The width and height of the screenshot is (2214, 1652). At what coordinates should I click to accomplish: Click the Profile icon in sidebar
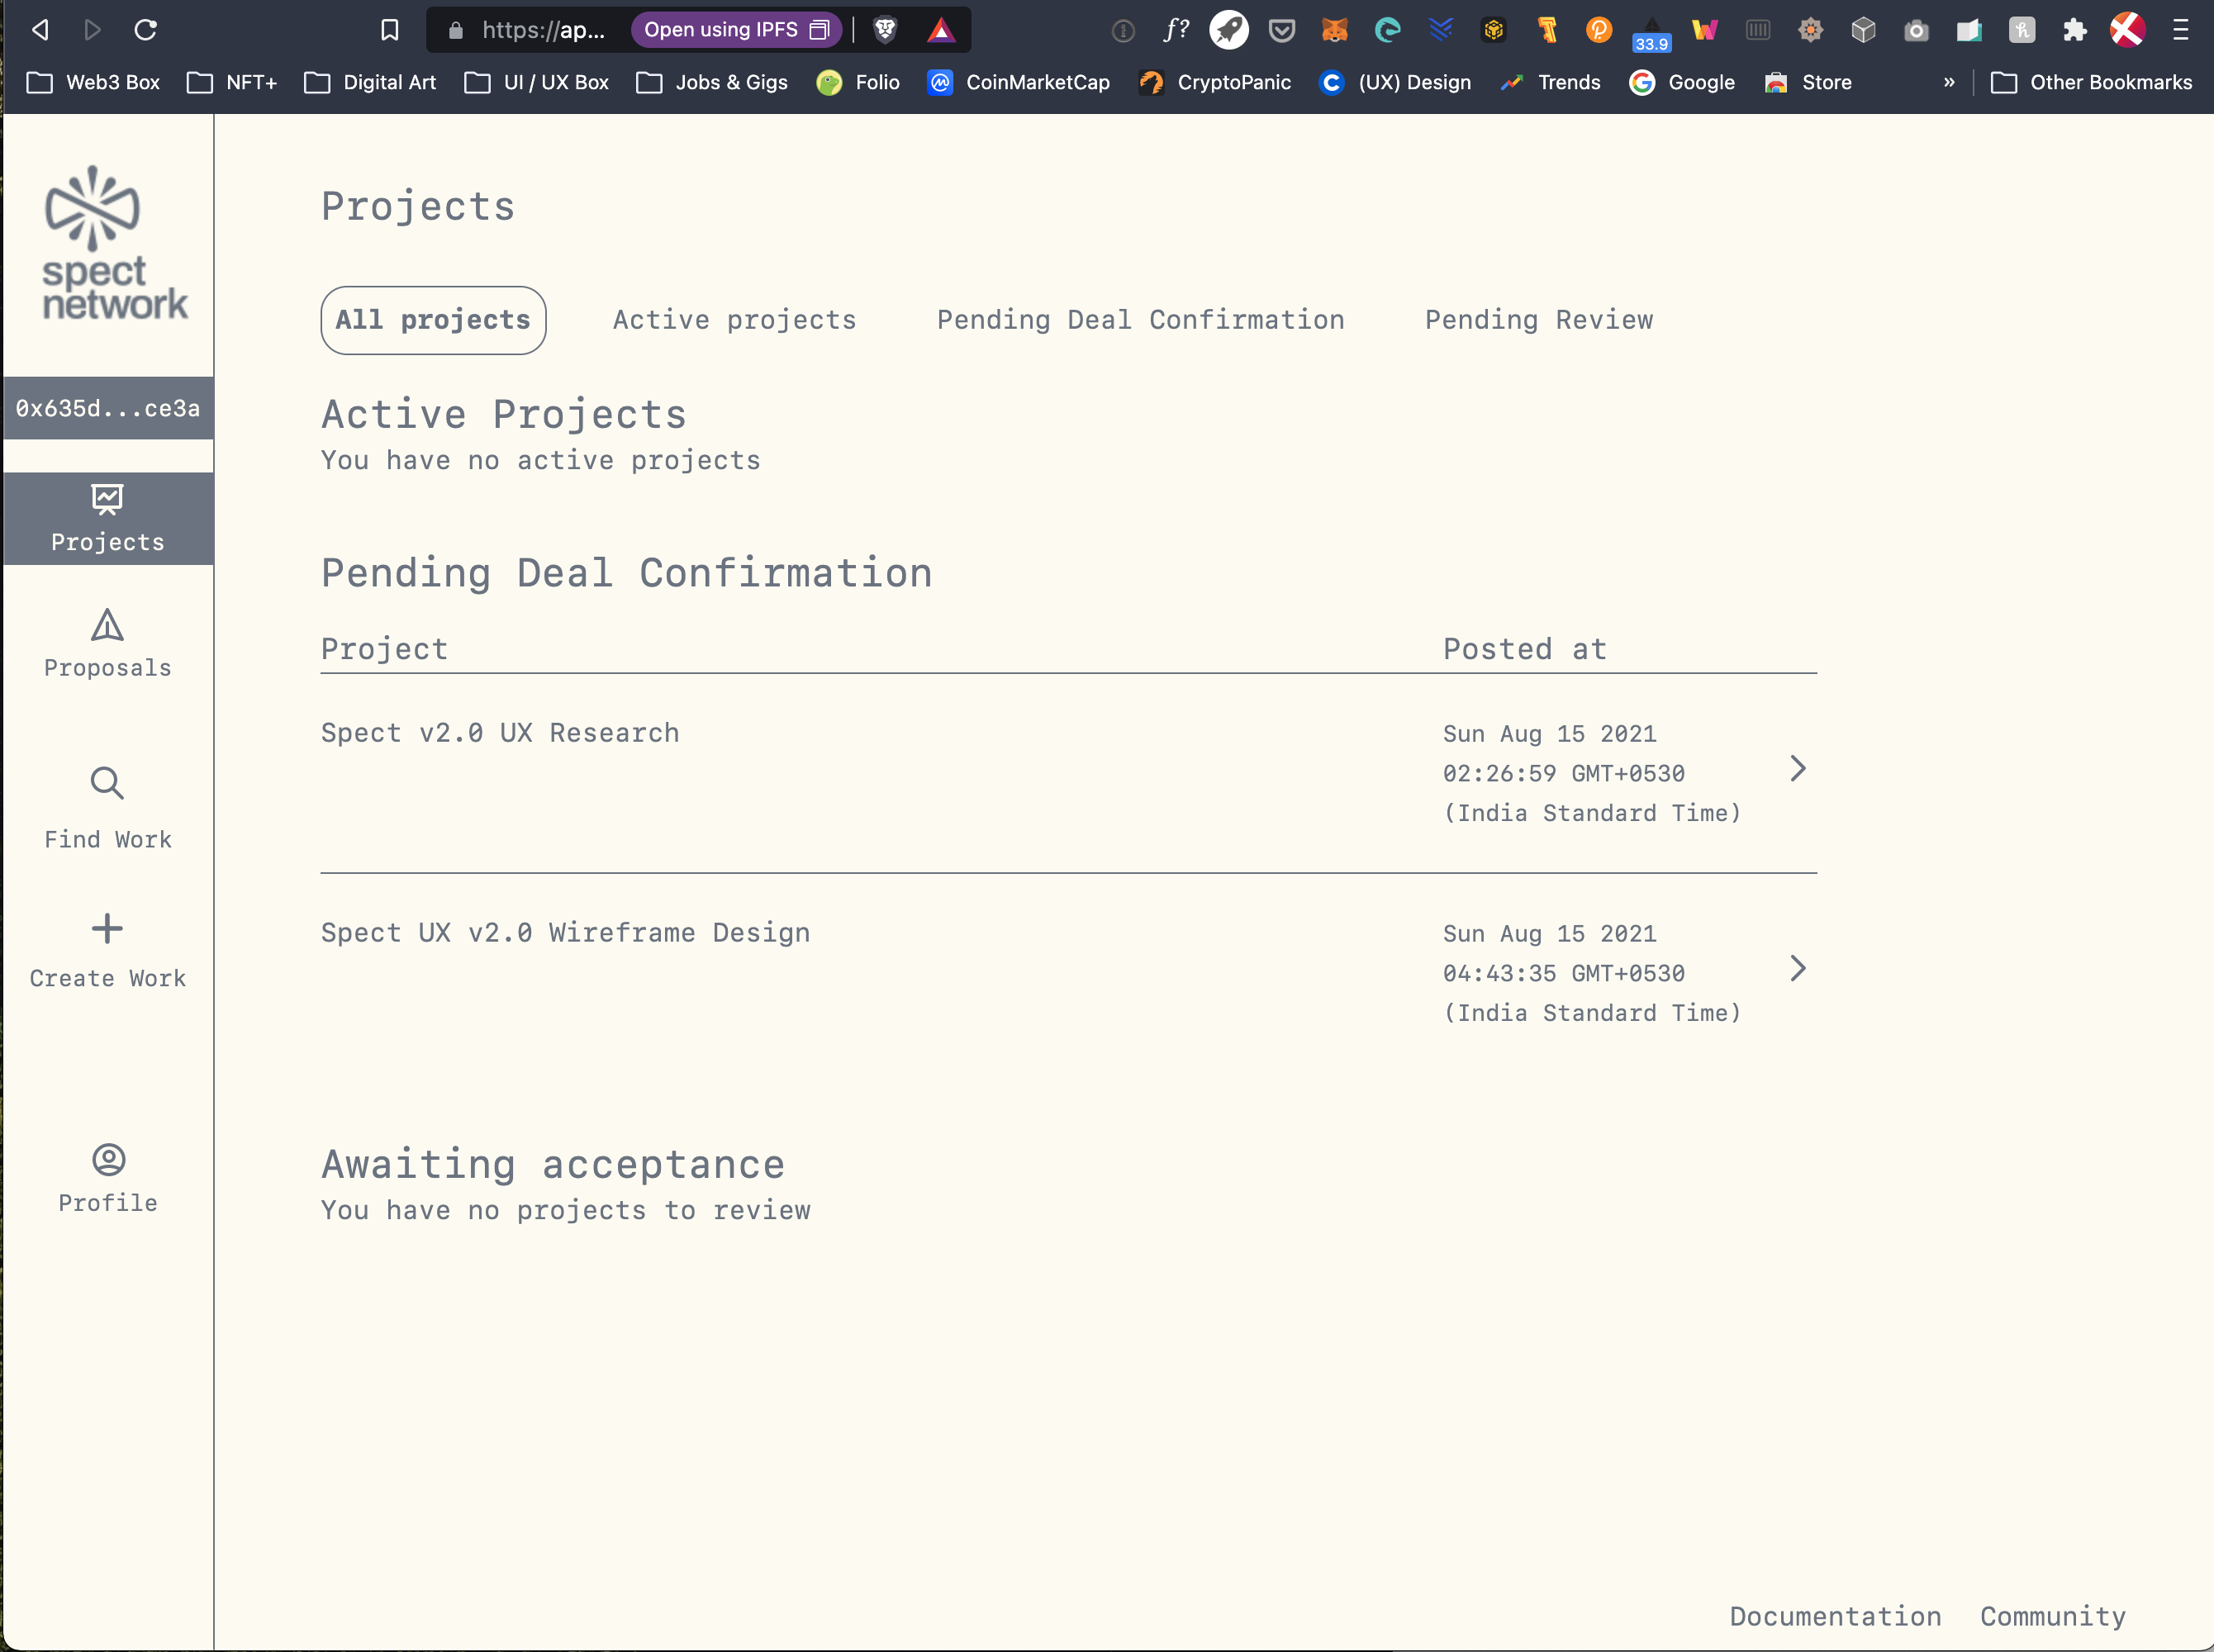click(109, 1159)
